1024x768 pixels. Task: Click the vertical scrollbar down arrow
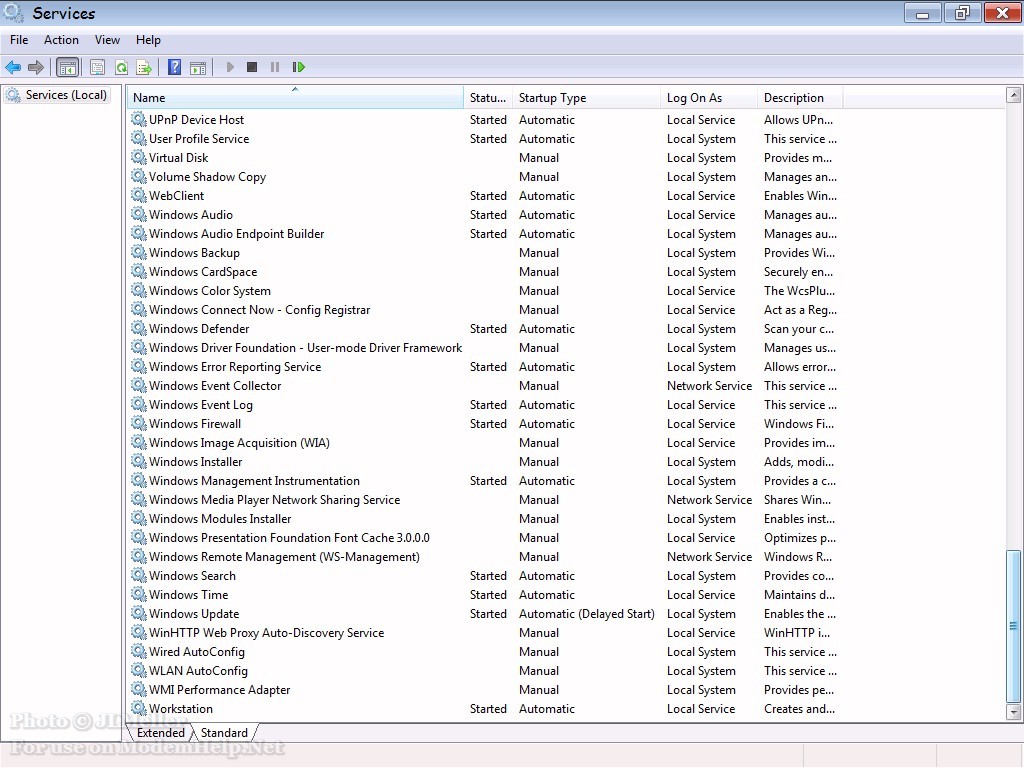[x=1014, y=712]
